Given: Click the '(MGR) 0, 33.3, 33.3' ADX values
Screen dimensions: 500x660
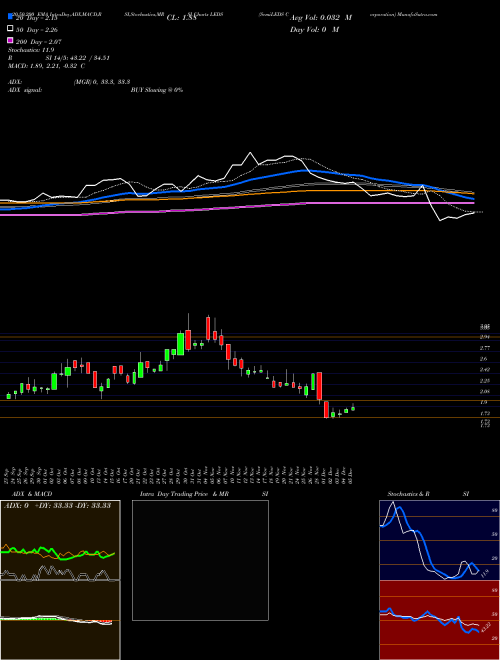Looking at the screenshot, I should click(x=101, y=82).
